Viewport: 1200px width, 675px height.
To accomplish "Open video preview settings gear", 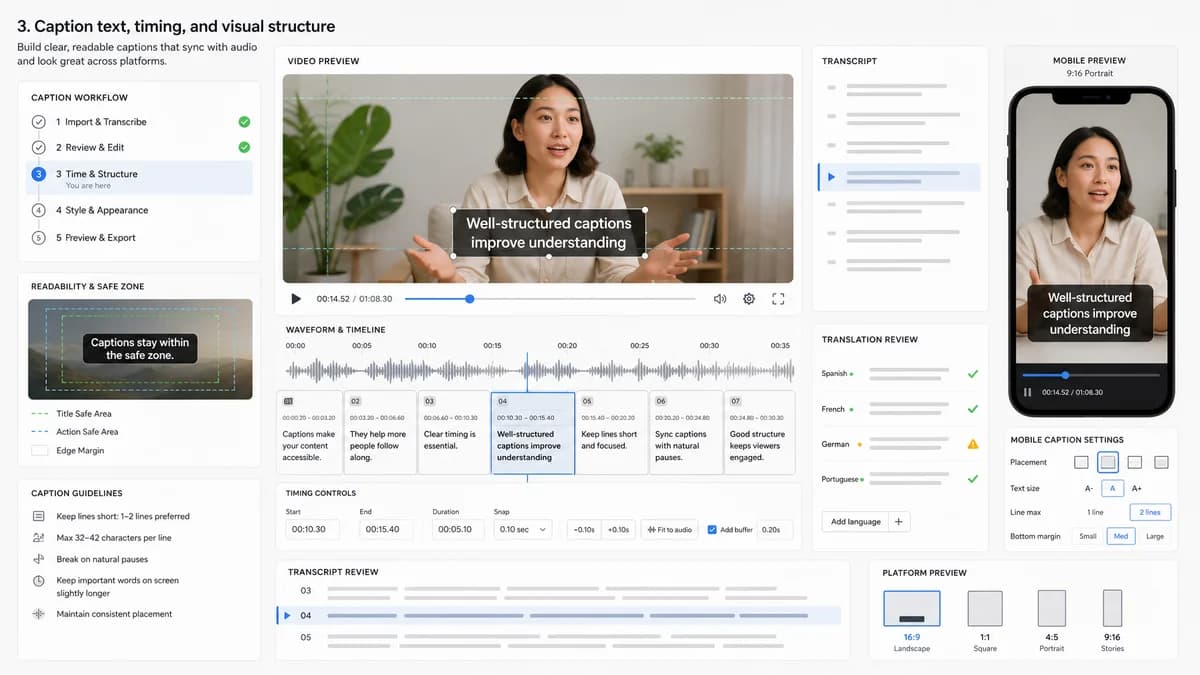I will [749, 298].
